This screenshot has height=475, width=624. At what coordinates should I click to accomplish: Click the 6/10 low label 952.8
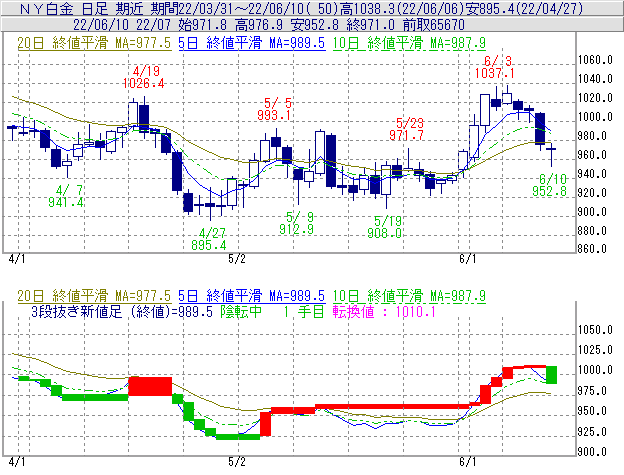tap(549, 191)
